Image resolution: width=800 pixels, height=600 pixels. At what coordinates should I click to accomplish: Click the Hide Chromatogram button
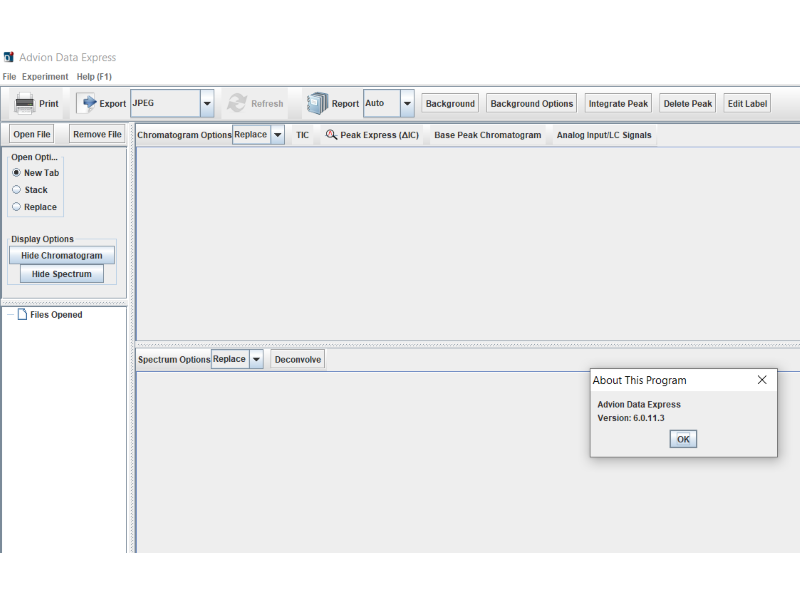[62, 256]
